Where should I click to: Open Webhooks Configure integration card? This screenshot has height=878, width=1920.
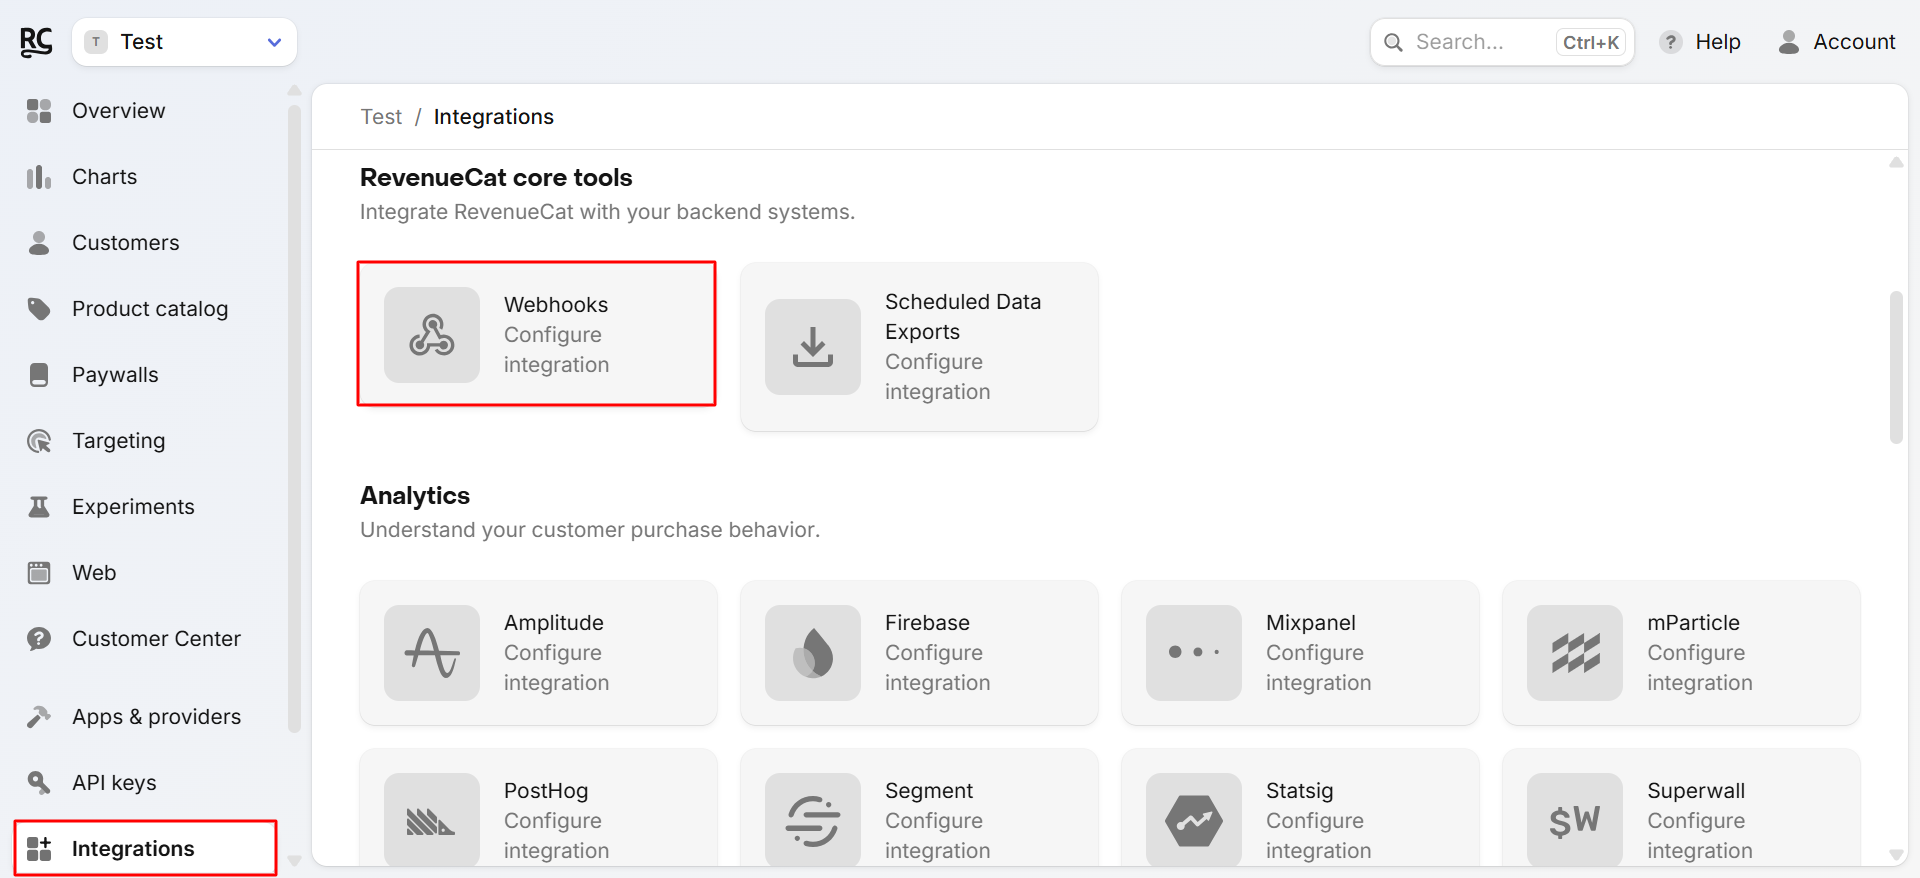coord(537,334)
